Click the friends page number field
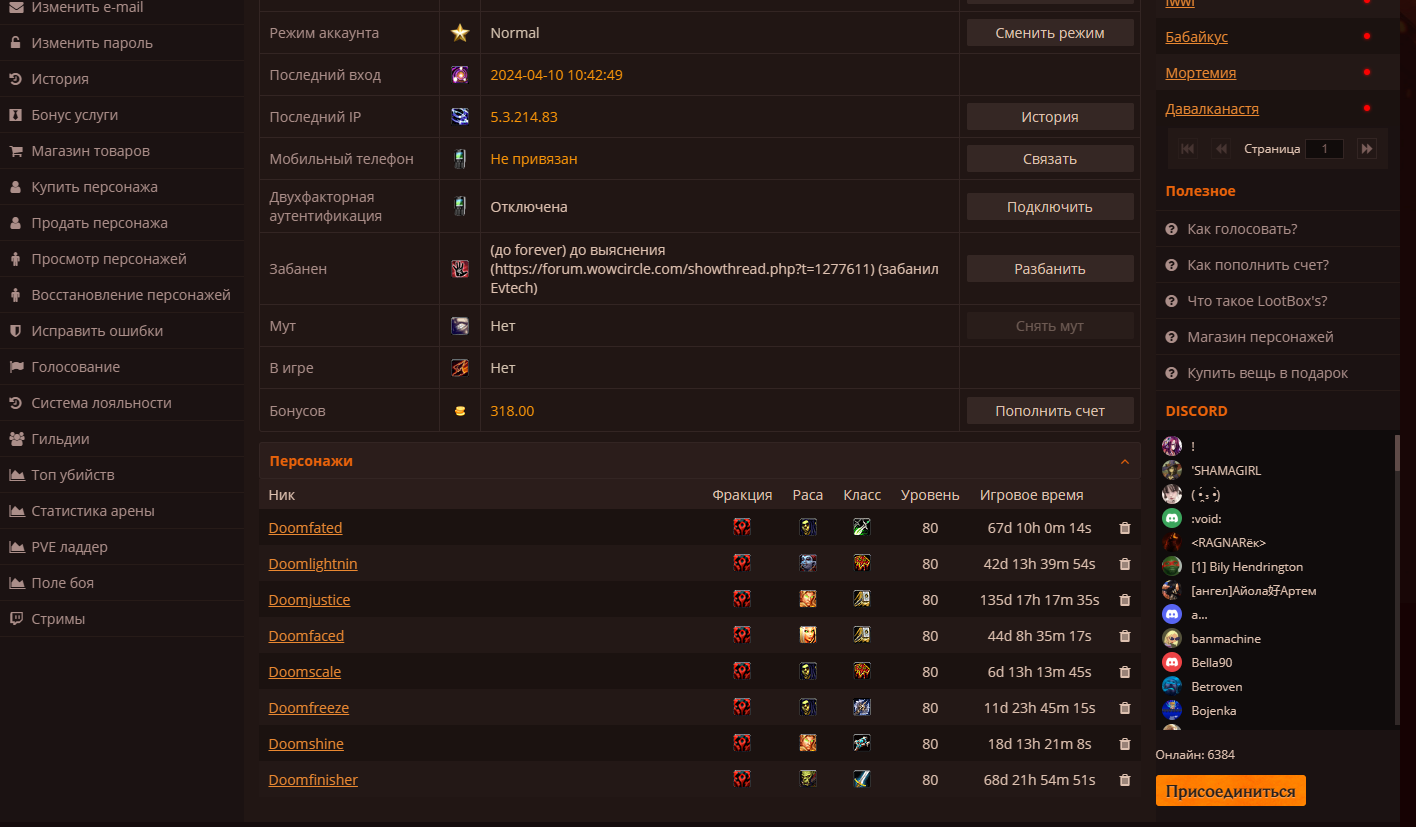This screenshot has height=827, width=1416. point(1325,149)
